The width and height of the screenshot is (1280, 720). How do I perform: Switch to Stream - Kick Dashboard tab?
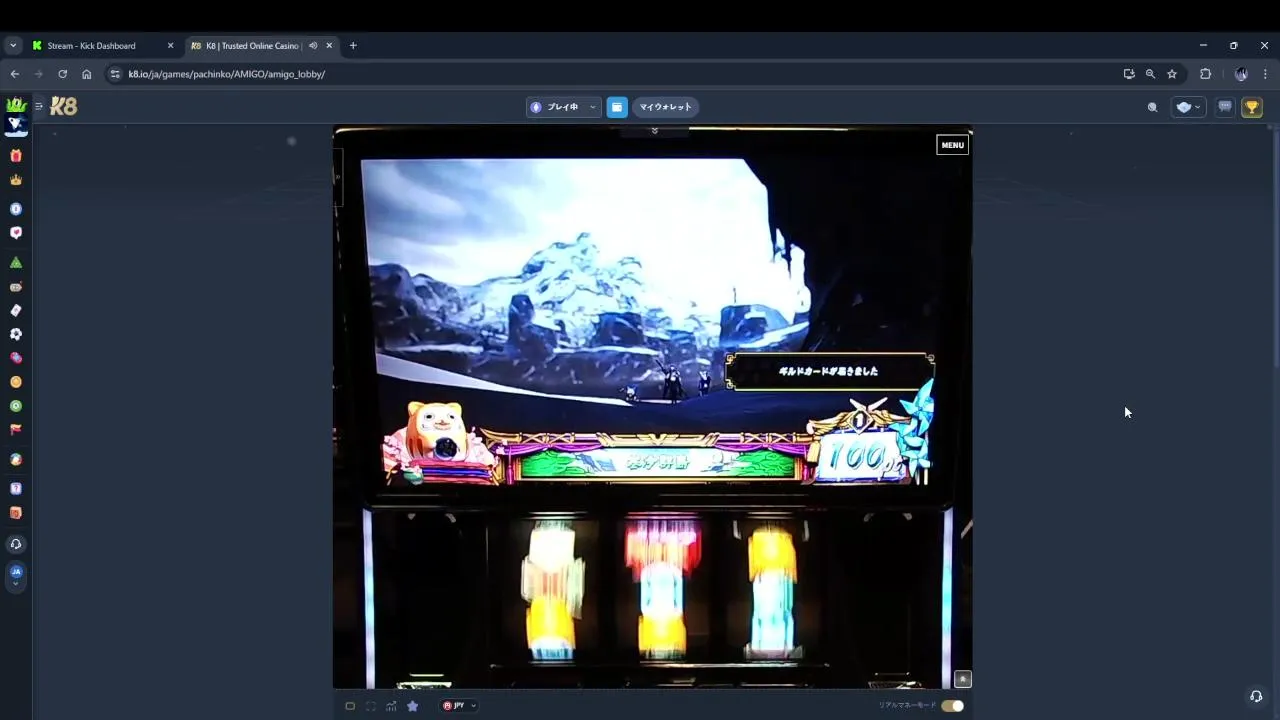tap(102, 45)
